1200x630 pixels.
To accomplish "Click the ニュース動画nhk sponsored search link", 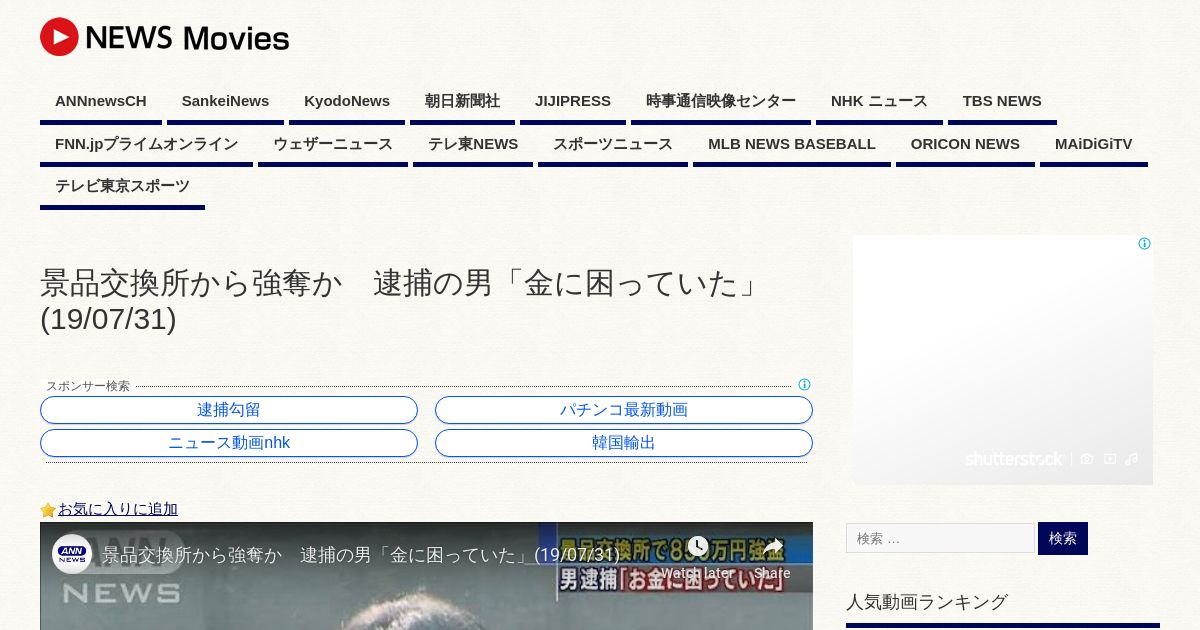I will click(229, 443).
